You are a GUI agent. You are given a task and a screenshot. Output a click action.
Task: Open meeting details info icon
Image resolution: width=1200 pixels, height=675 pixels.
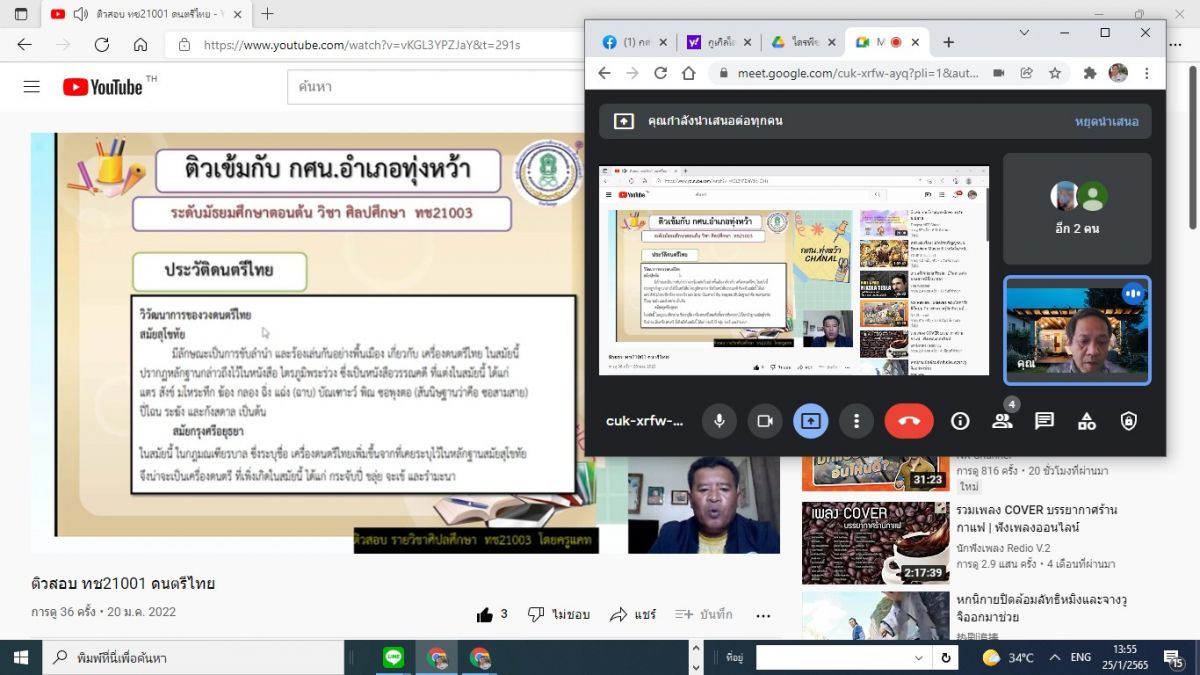tap(960, 421)
